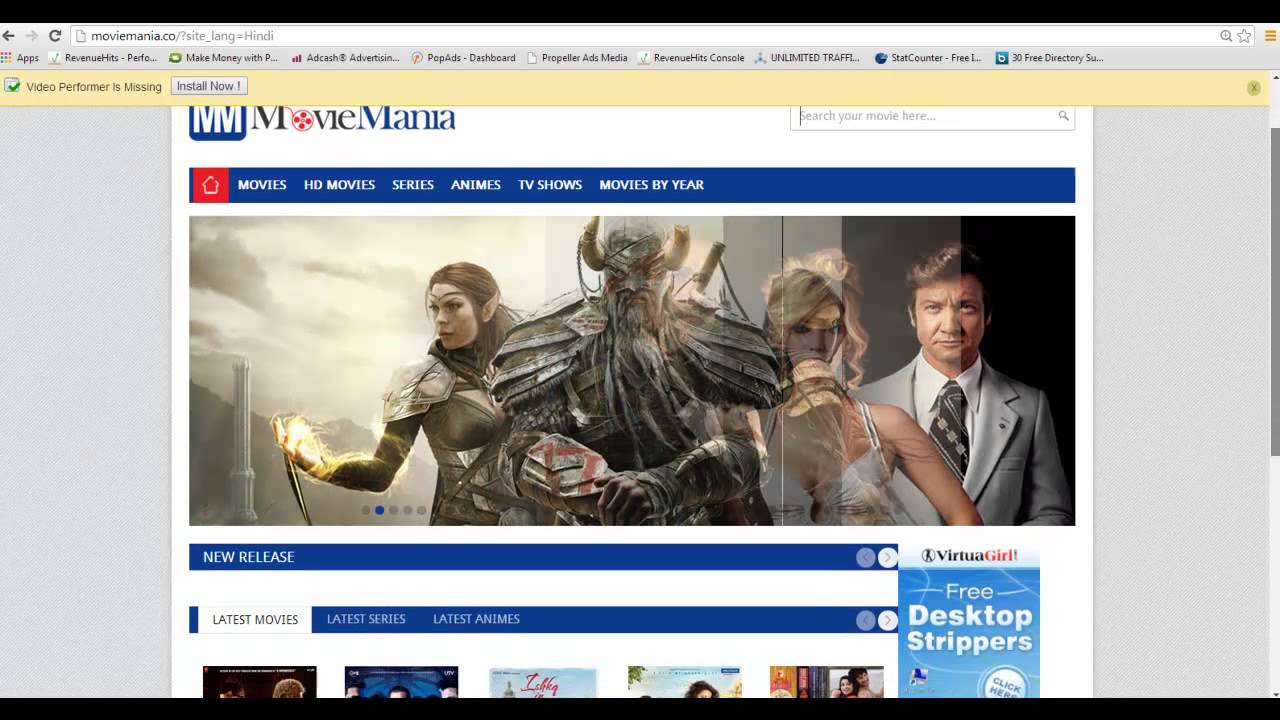This screenshot has height=720, width=1280.
Task: Open the SERIES menu
Action: click(x=413, y=185)
